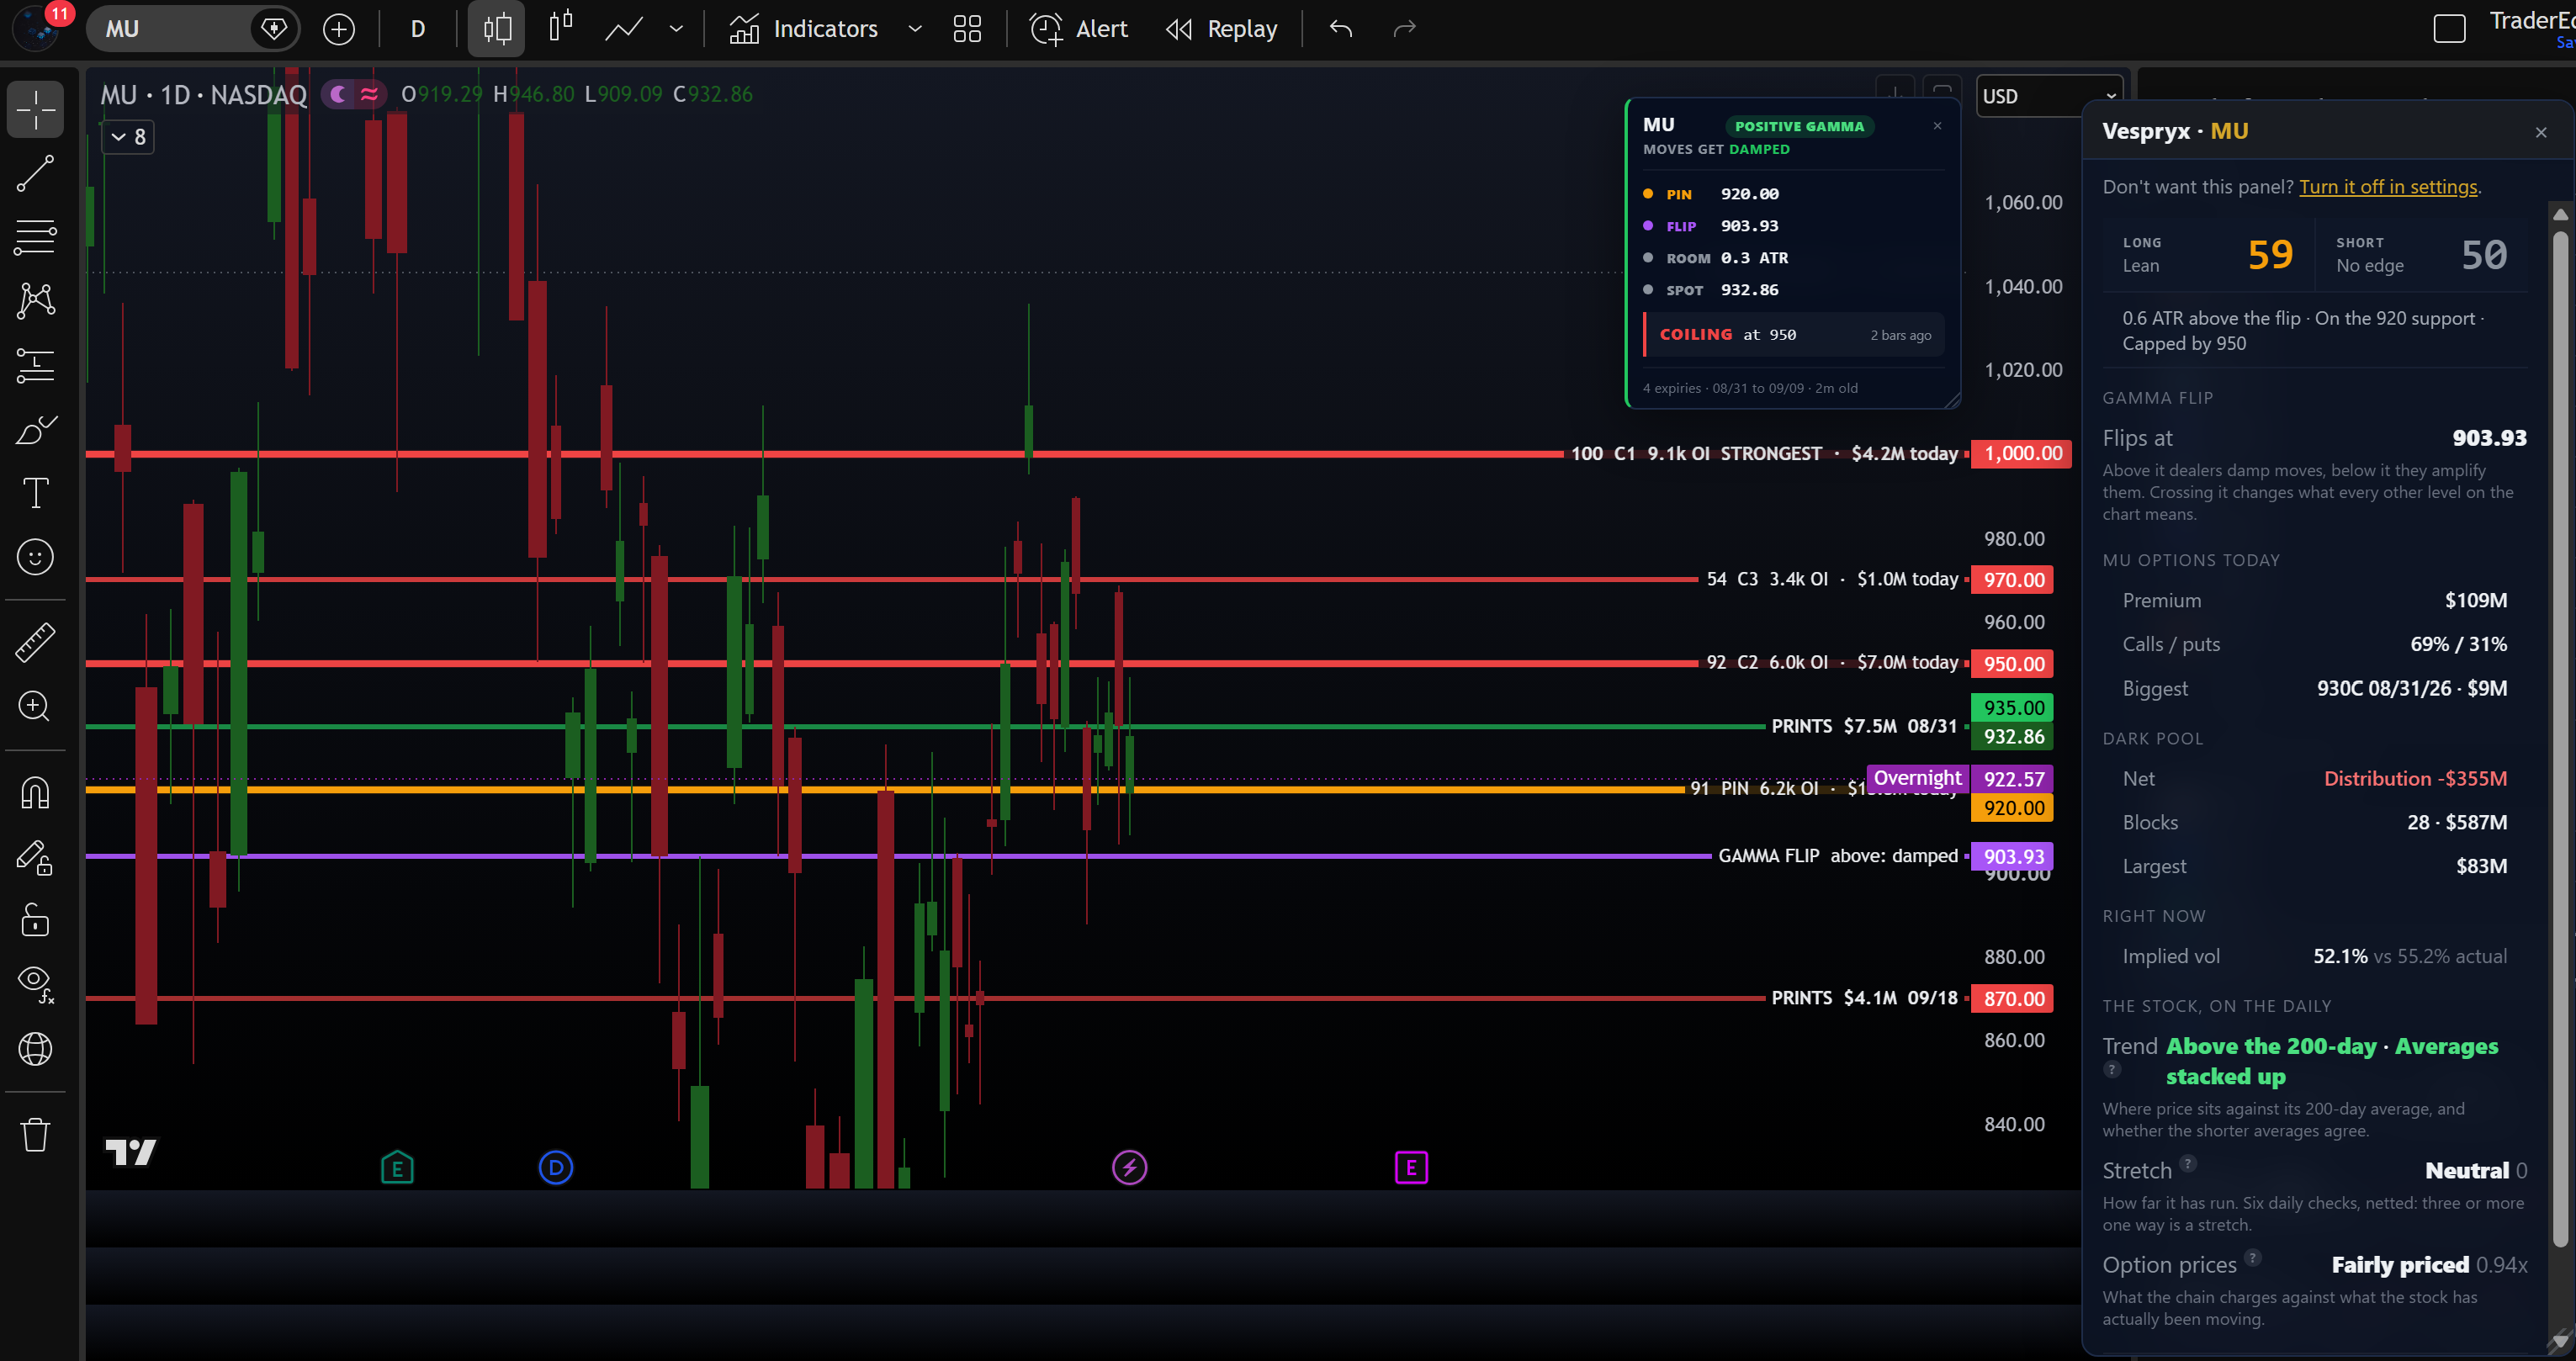Click the green 935.00 prints price label
Image resolution: width=2576 pixels, height=1361 pixels.
coord(2013,708)
